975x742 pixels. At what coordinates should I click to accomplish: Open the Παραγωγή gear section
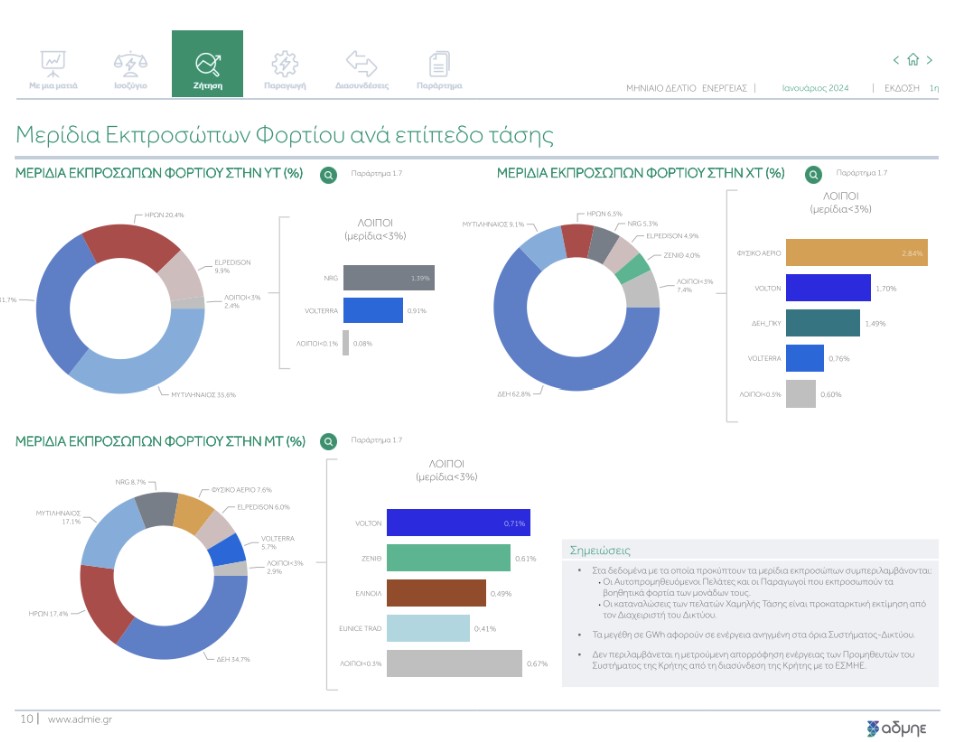284,69
